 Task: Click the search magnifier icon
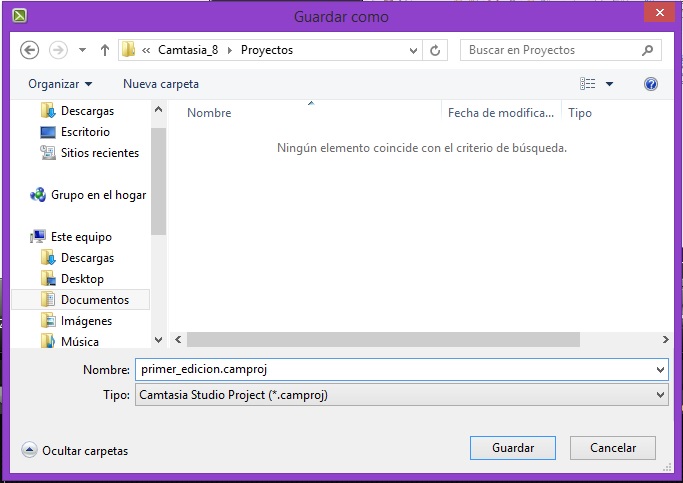[648, 50]
